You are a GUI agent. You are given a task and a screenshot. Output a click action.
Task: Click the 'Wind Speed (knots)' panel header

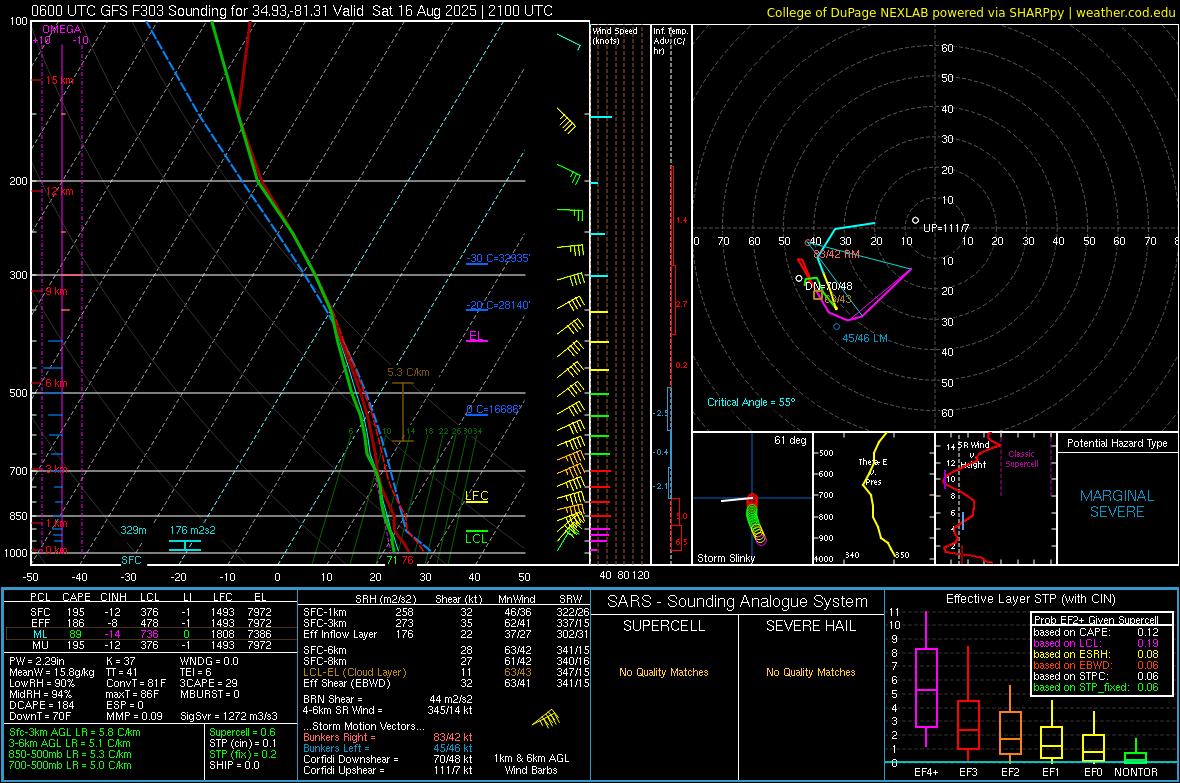[x=614, y=35]
